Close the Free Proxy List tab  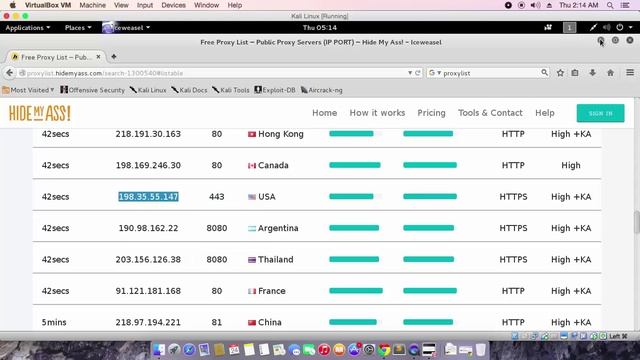98,57
